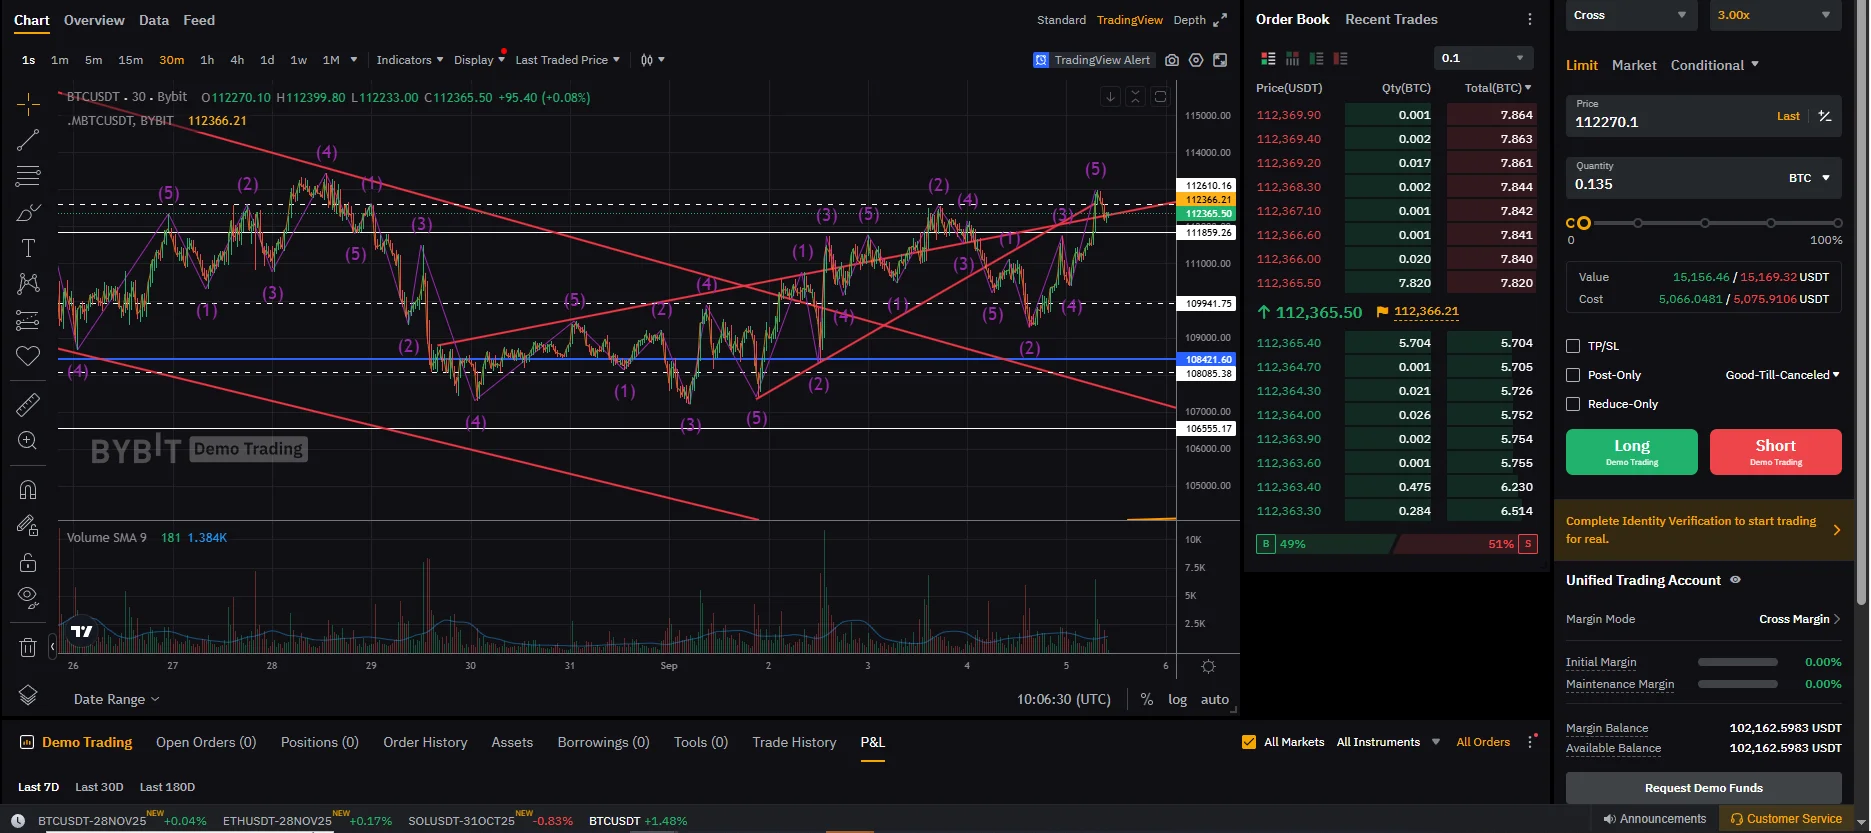Activate the zoom in tool

coord(28,440)
